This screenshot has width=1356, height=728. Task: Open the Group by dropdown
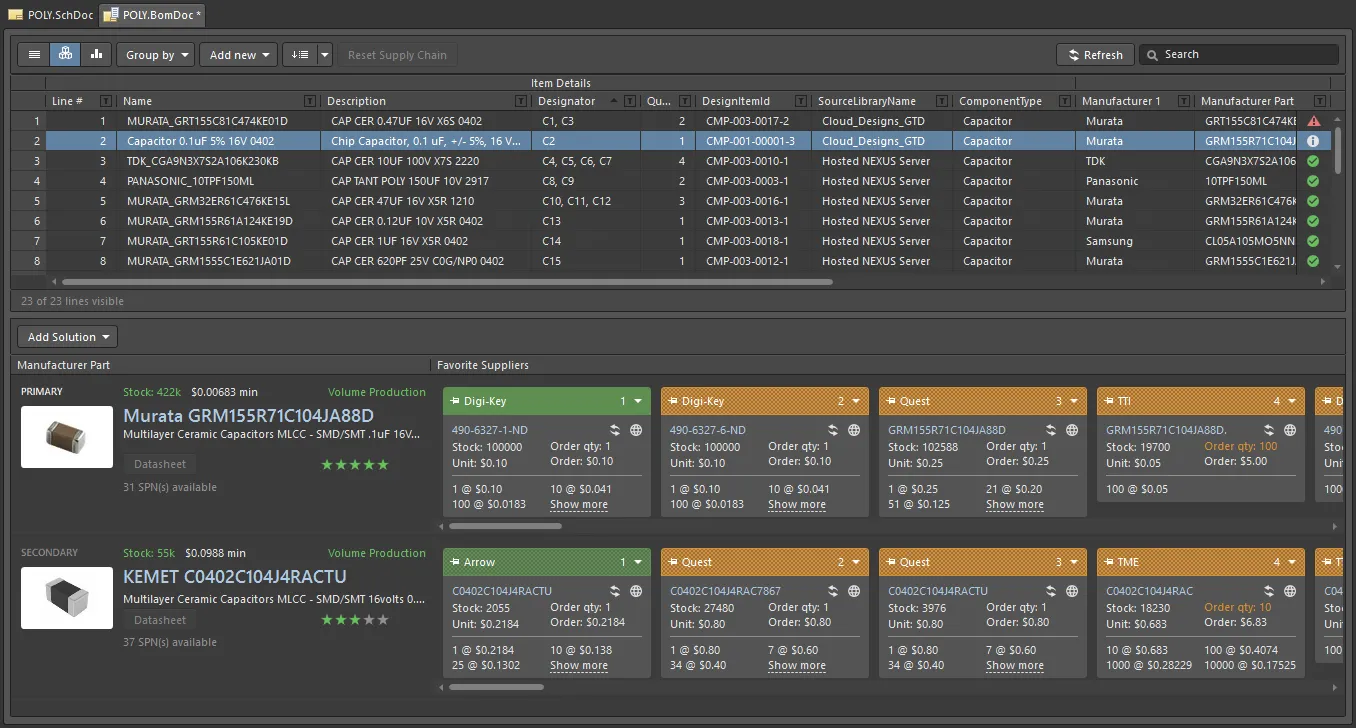(x=155, y=55)
